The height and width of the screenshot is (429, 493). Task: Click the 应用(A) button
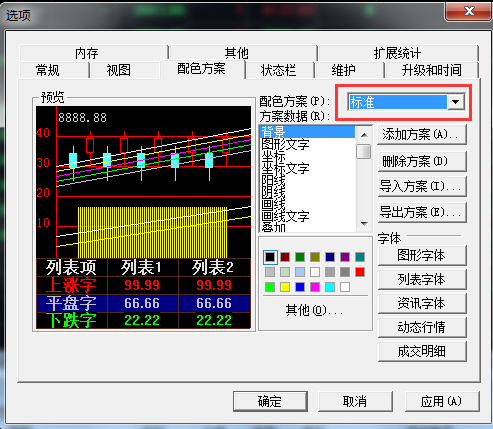(442, 402)
